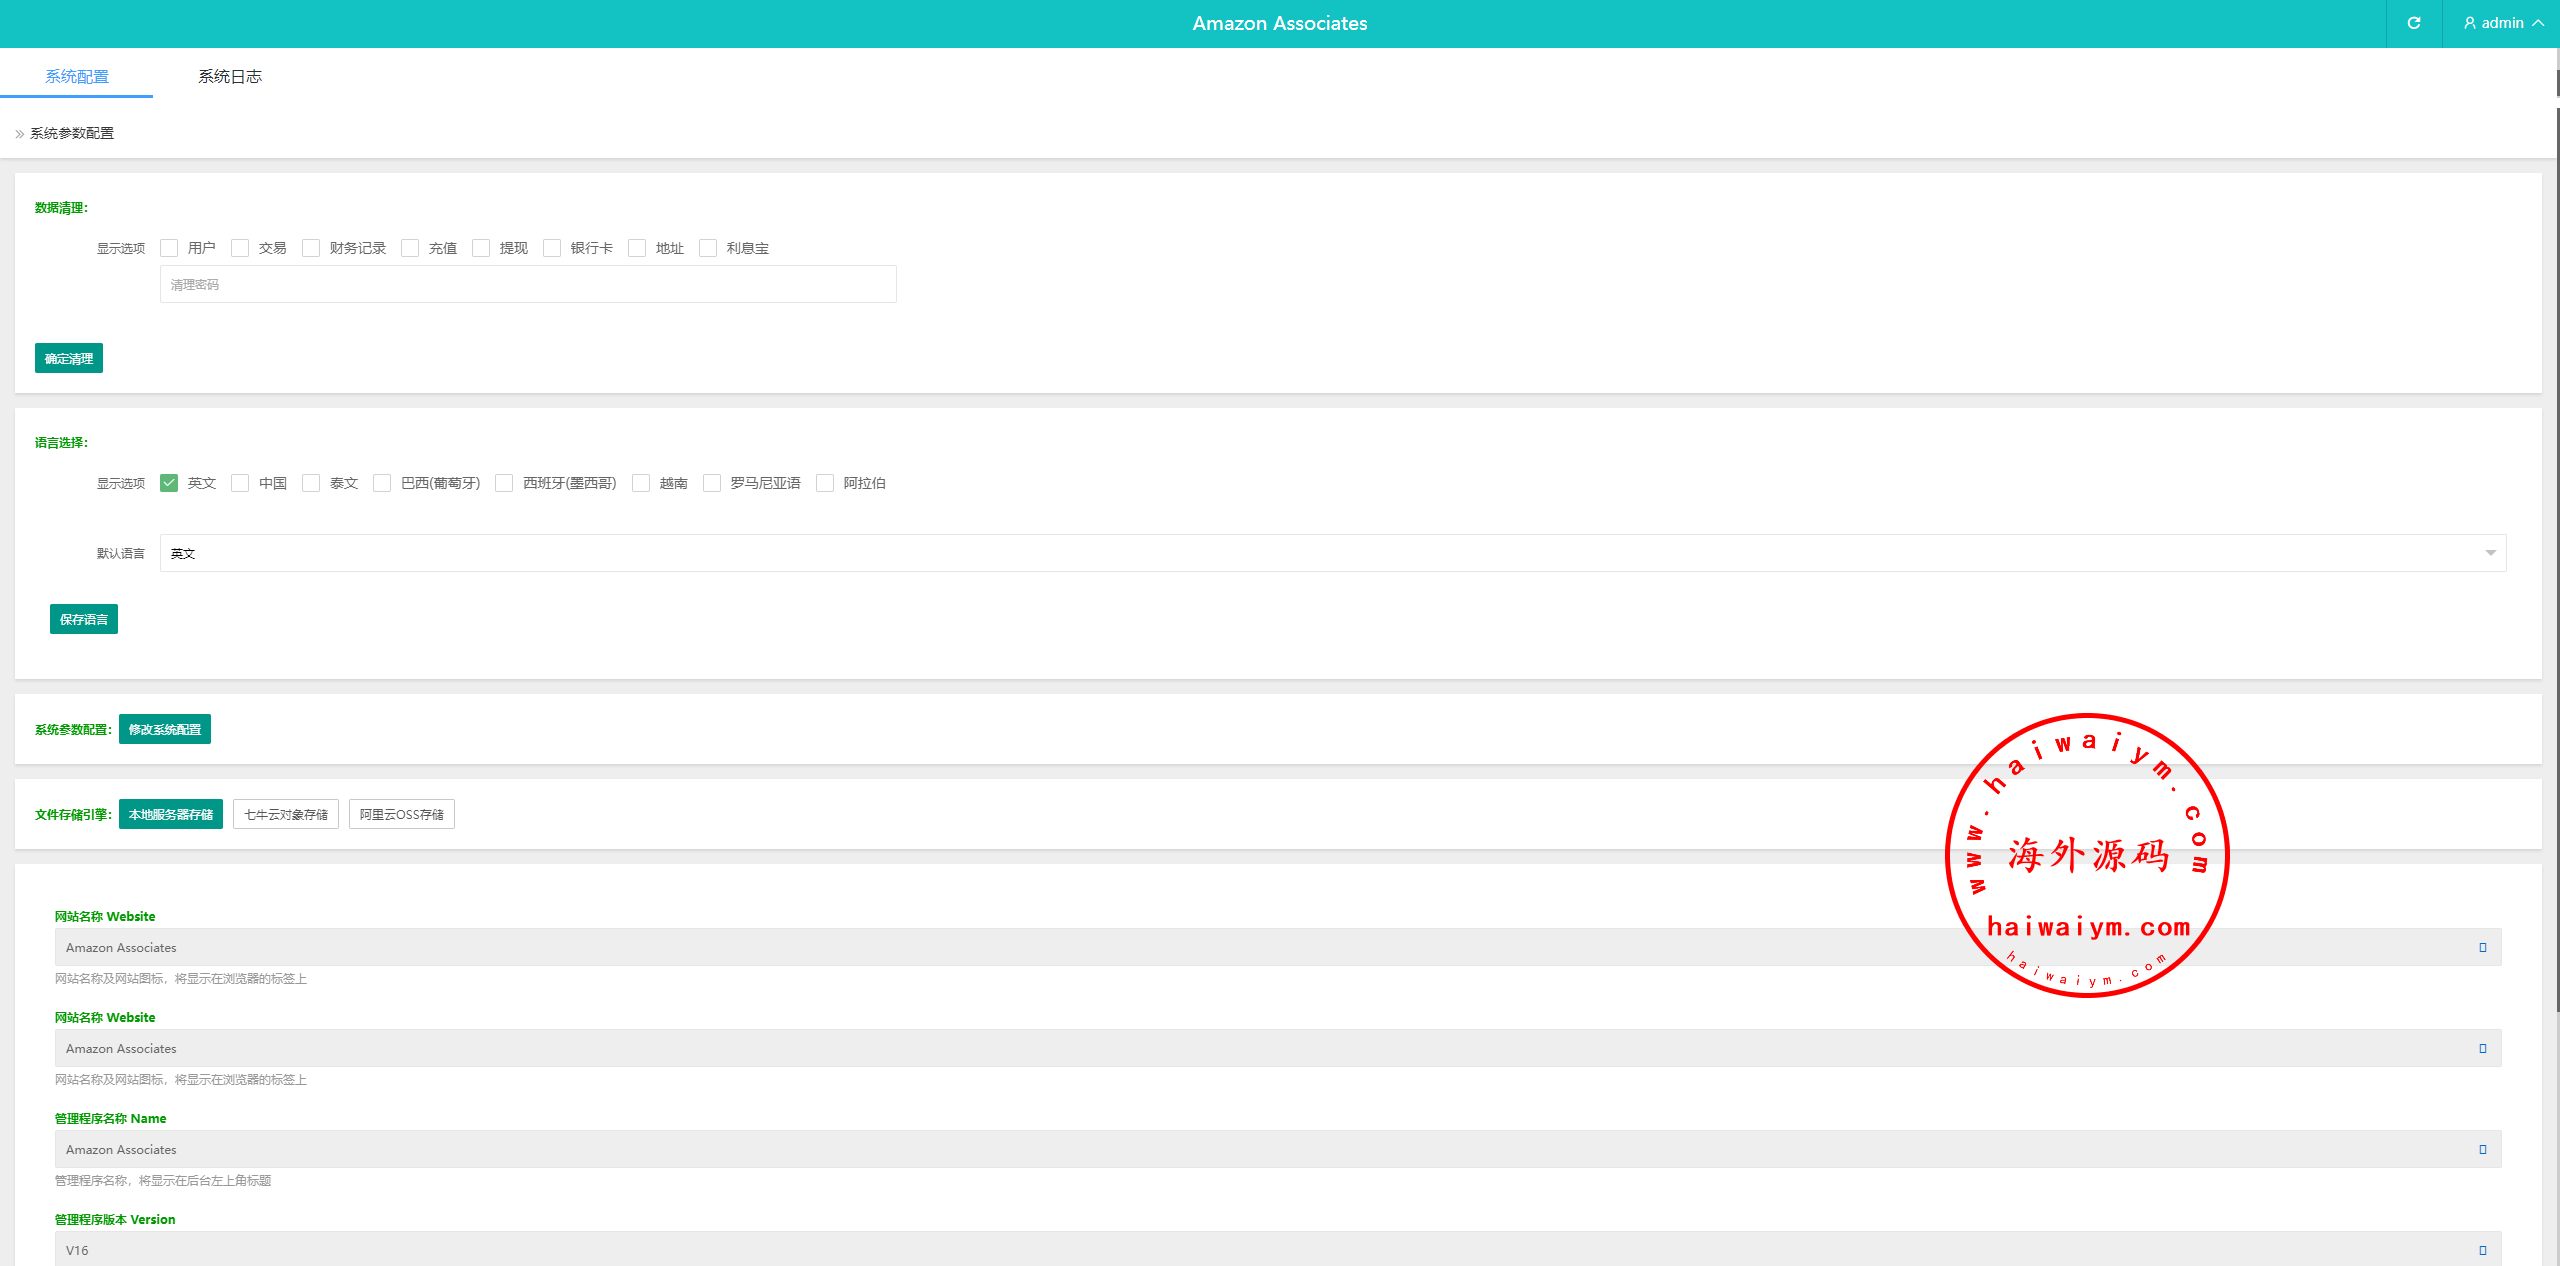Tick the 阿拉伯 language option

point(825,483)
